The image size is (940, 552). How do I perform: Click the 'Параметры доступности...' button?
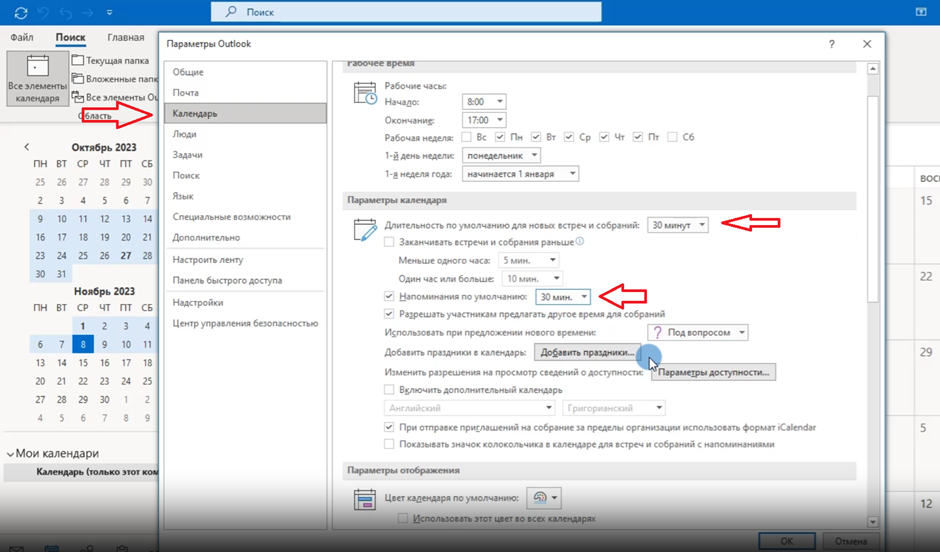[x=713, y=372]
